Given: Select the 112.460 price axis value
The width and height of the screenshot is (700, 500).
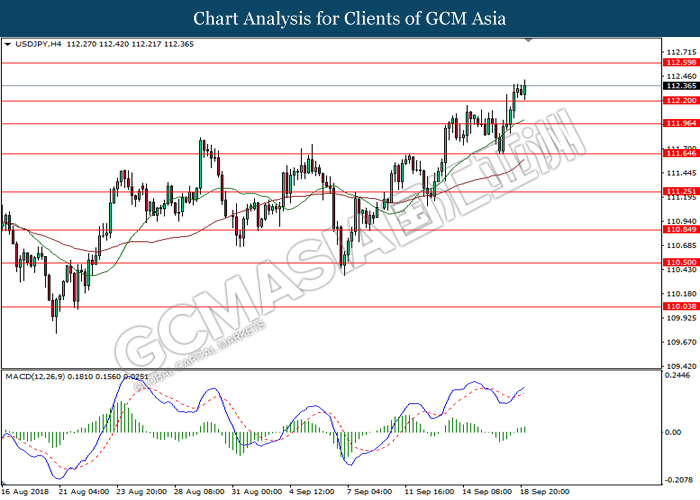Looking at the screenshot, I should (x=681, y=76).
